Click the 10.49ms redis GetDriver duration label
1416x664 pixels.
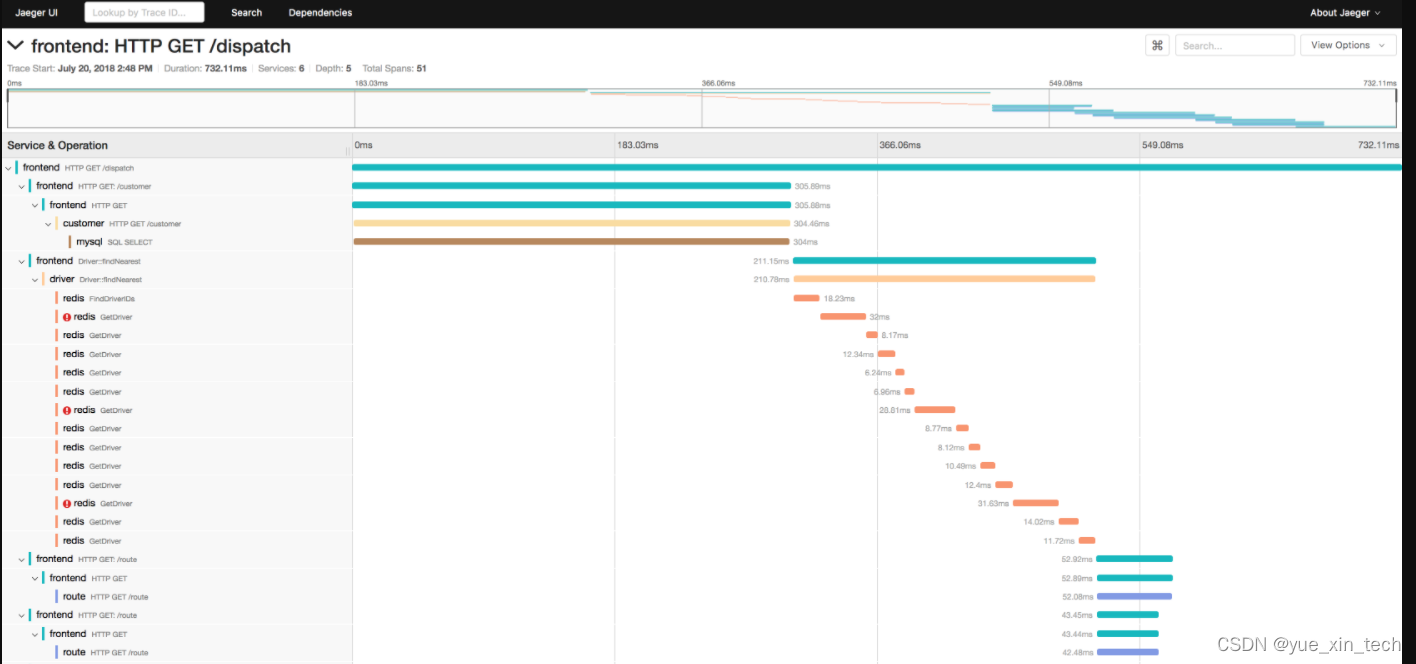[961, 466]
